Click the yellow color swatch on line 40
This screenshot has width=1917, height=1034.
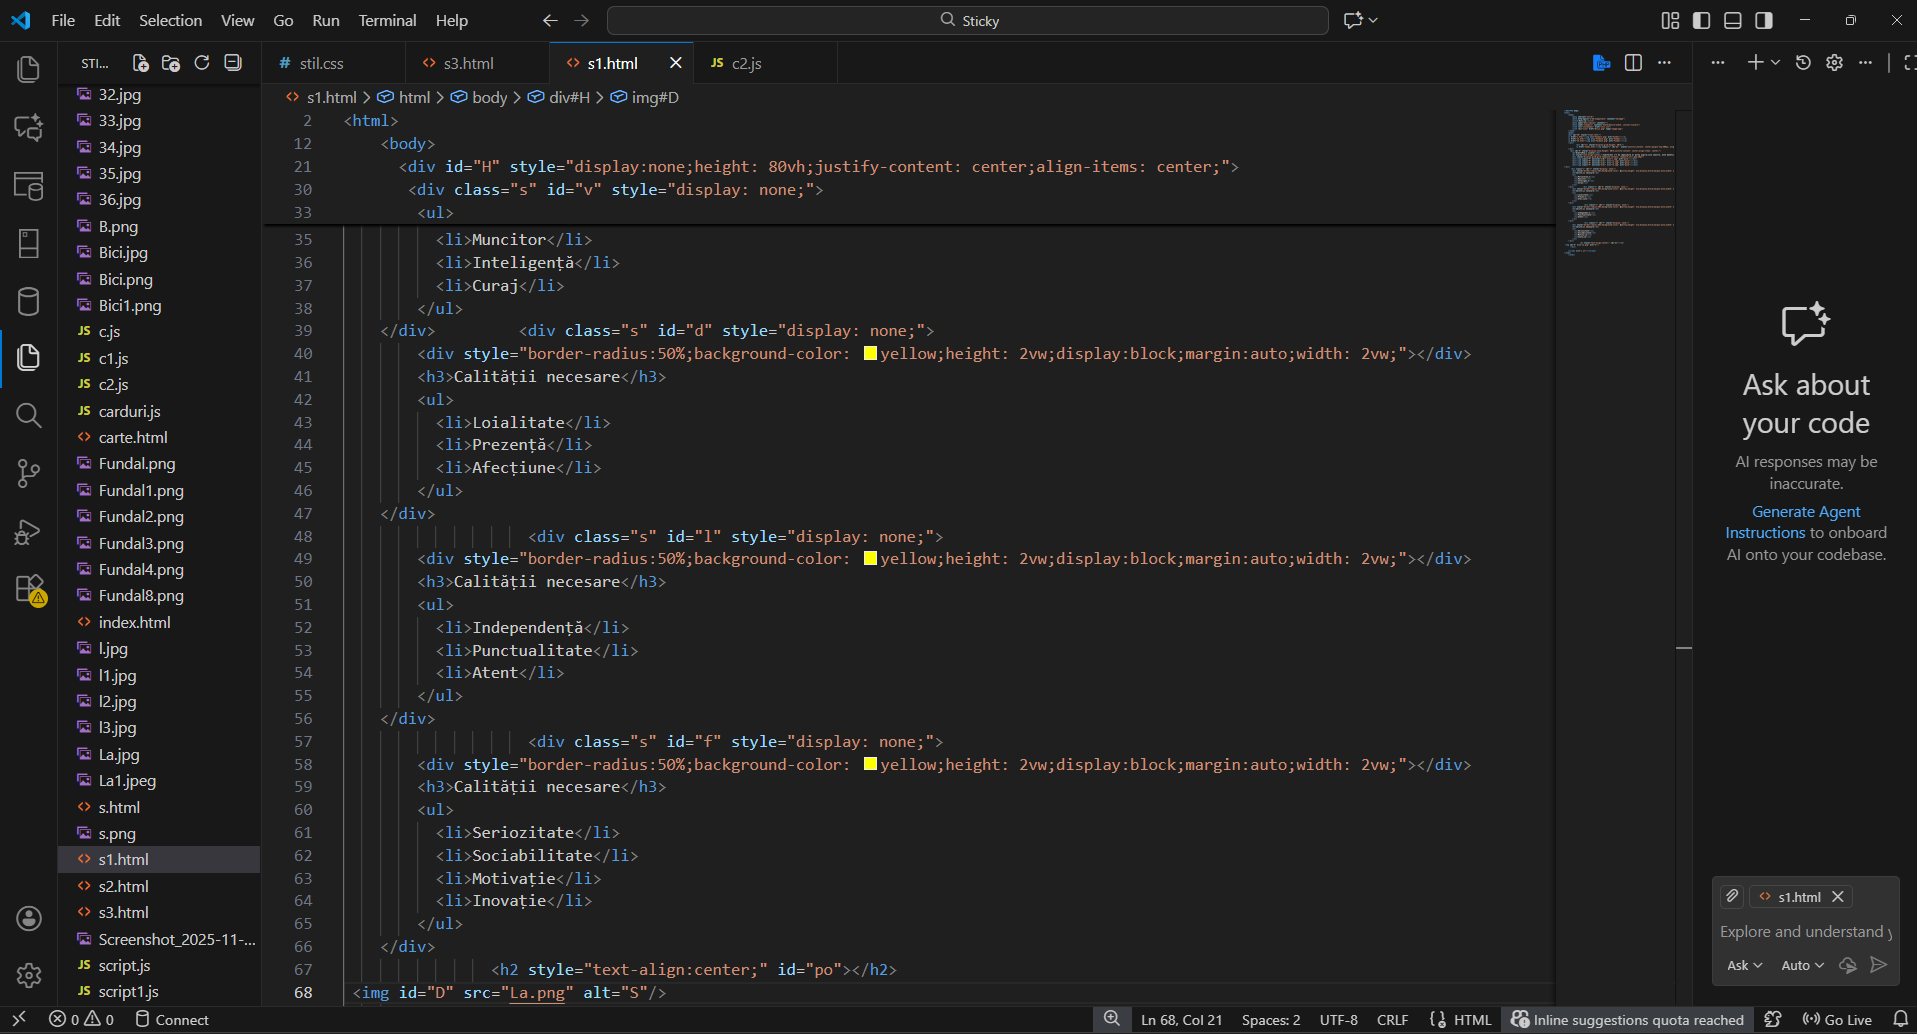[870, 353]
